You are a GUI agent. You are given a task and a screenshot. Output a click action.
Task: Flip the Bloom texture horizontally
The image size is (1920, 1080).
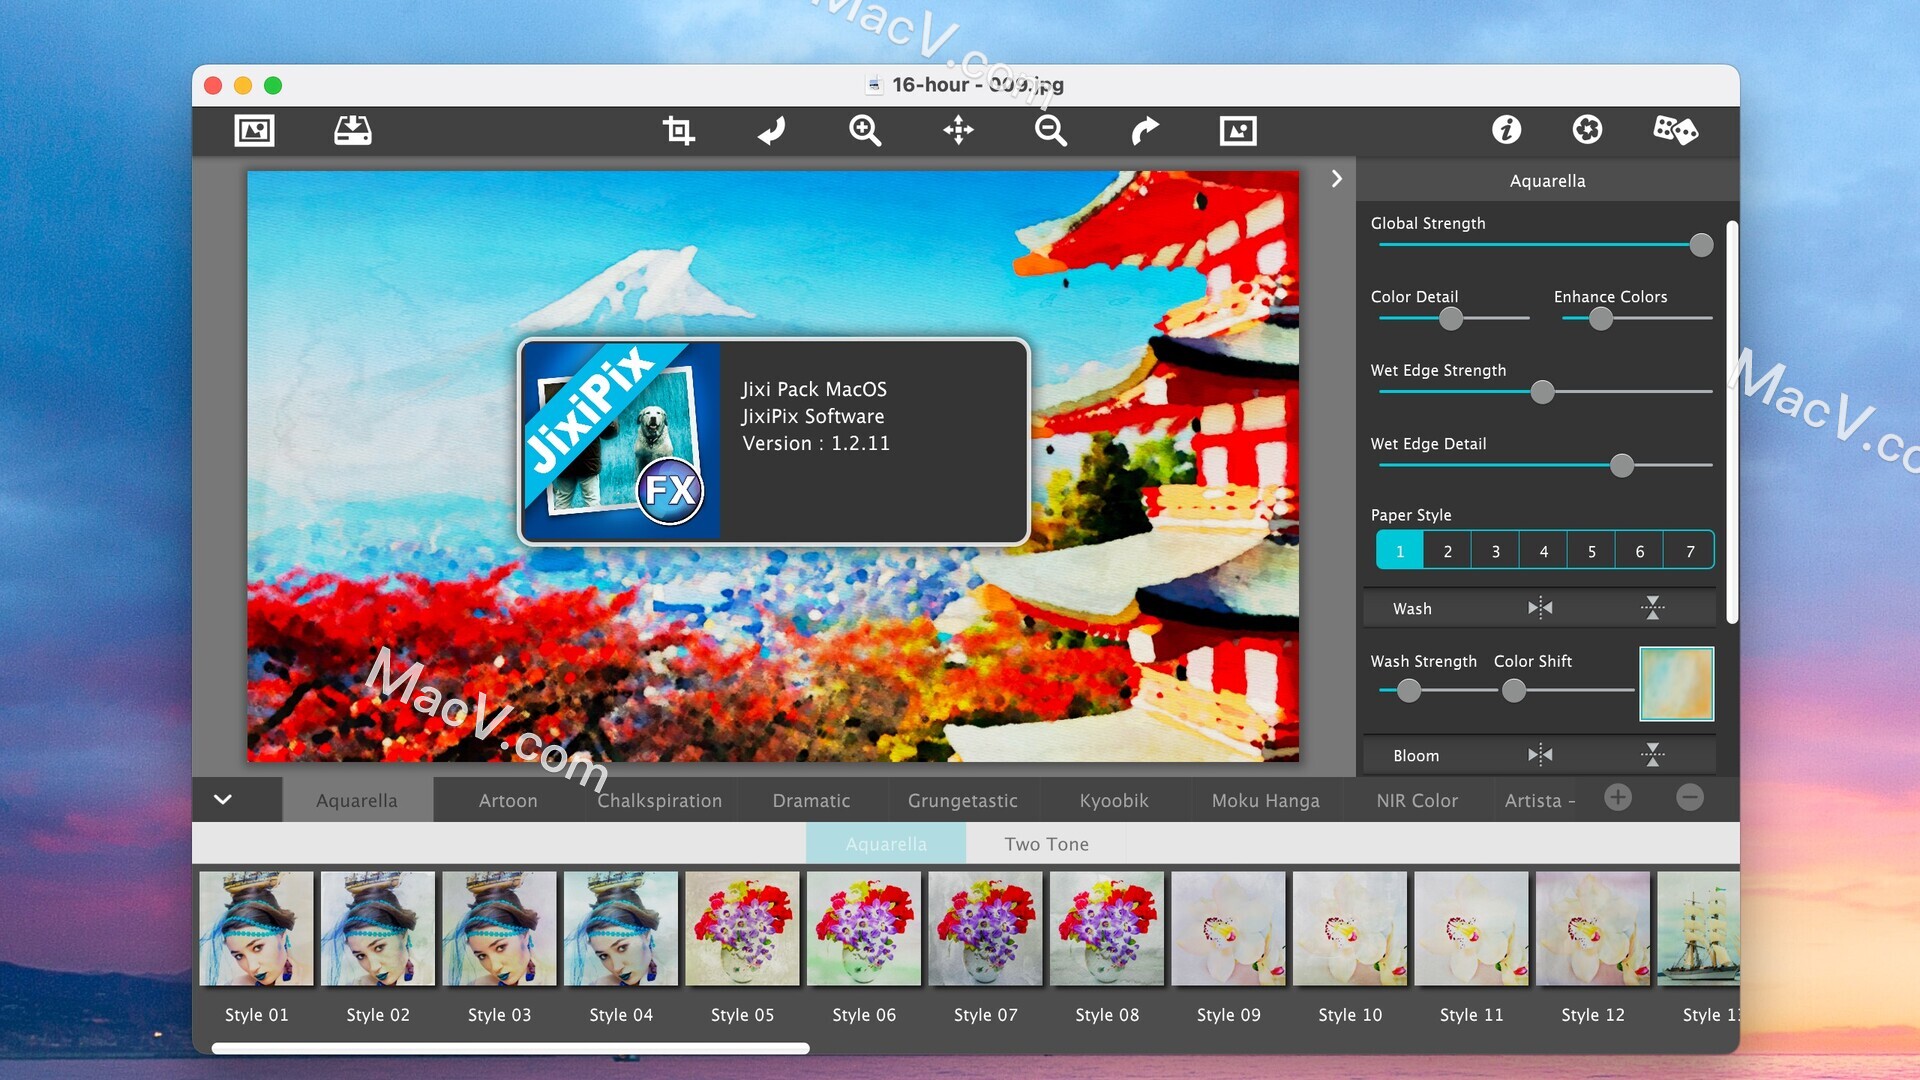coord(1540,754)
